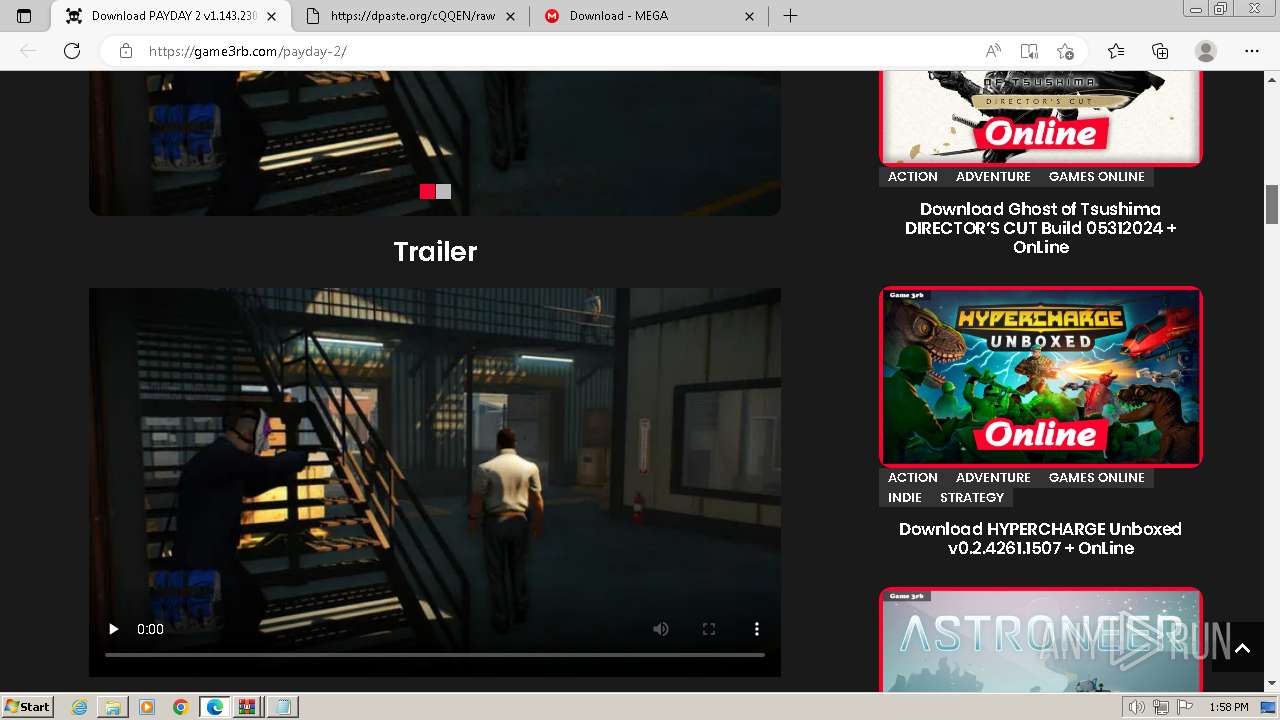Launch Google Chrome from taskbar
This screenshot has height=720, width=1280.
coord(180,707)
